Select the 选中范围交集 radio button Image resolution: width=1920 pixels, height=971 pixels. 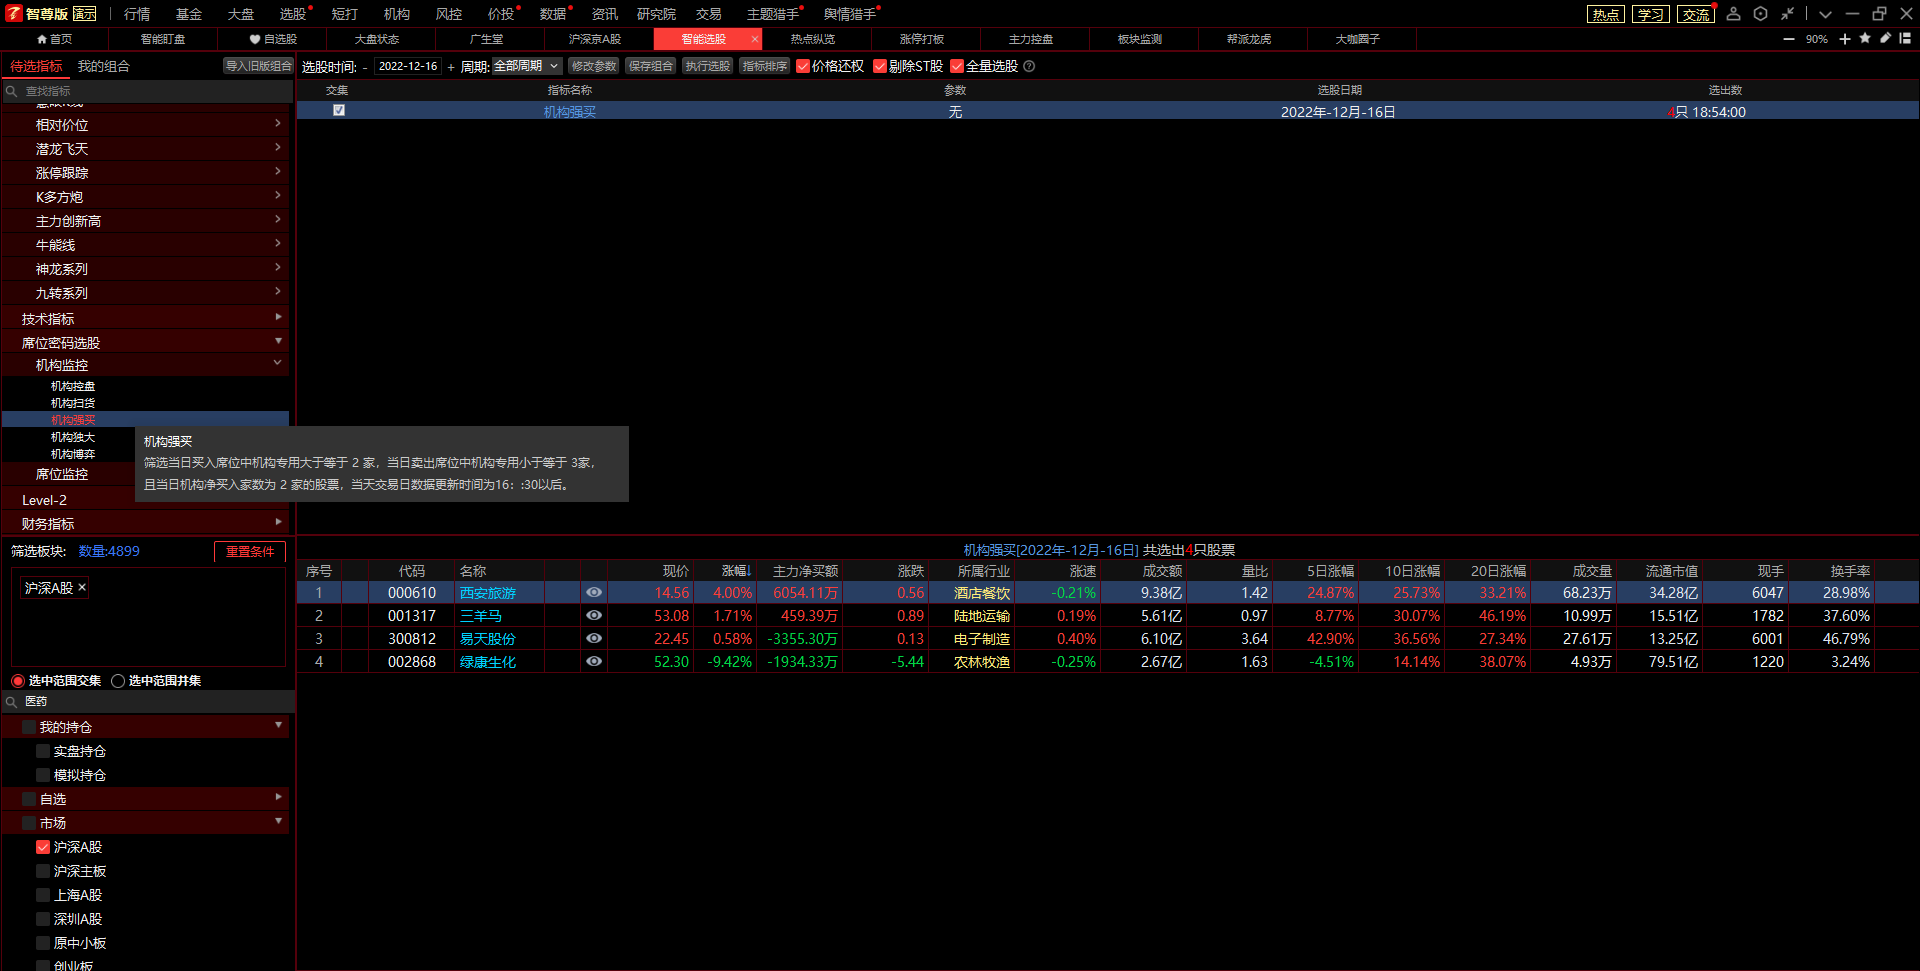pos(18,681)
